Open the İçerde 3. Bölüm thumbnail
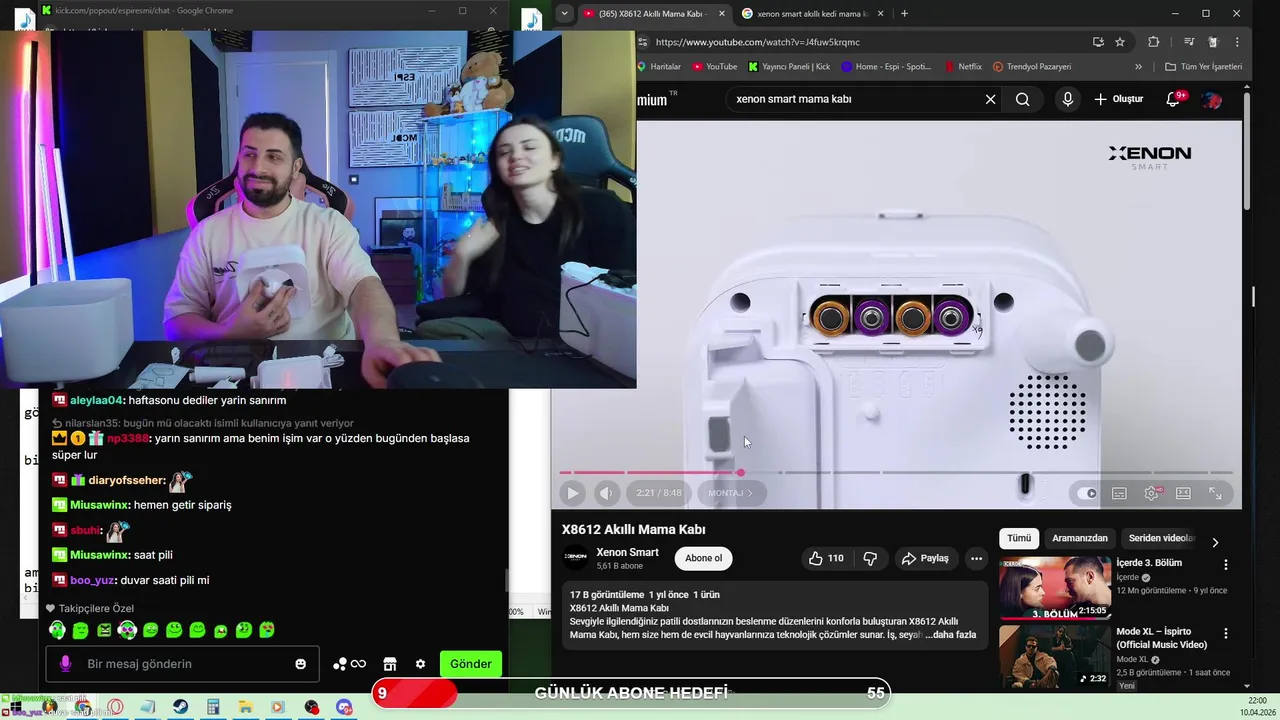Screen dimensions: 1280x720 click(x=1054, y=588)
